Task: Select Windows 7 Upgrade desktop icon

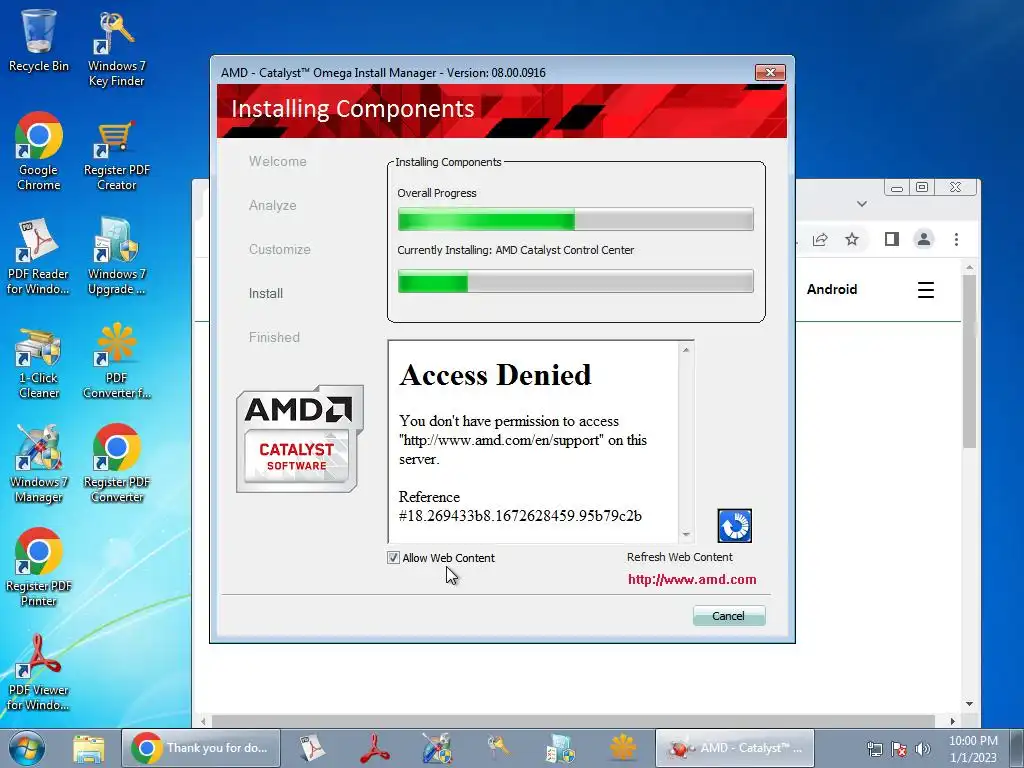Action: click(x=116, y=257)
